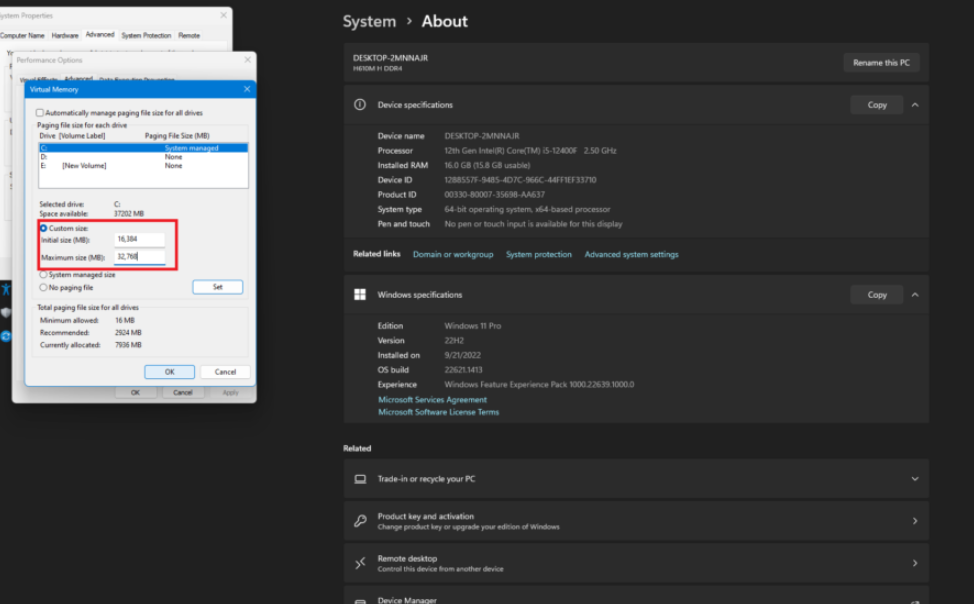This screenshot has height=604, width=974.
Task: Close the Virtual Memory dialog with X
Action: click(x=246, y=89)
